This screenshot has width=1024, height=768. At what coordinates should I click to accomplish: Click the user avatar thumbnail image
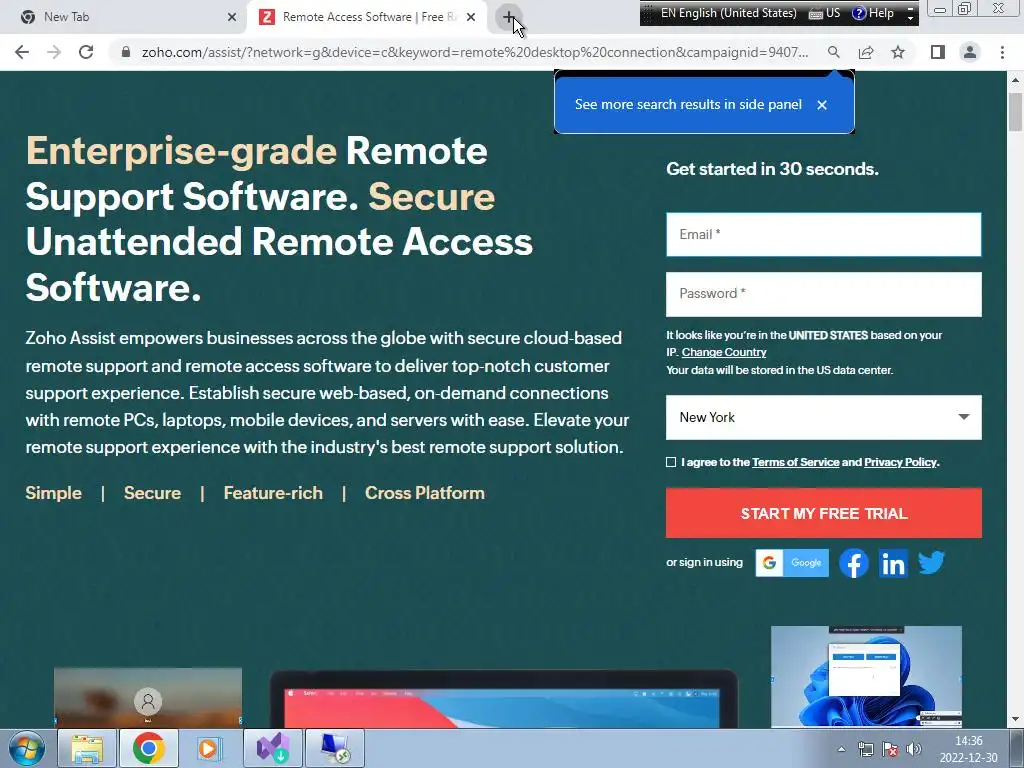(x=148, y=697)
